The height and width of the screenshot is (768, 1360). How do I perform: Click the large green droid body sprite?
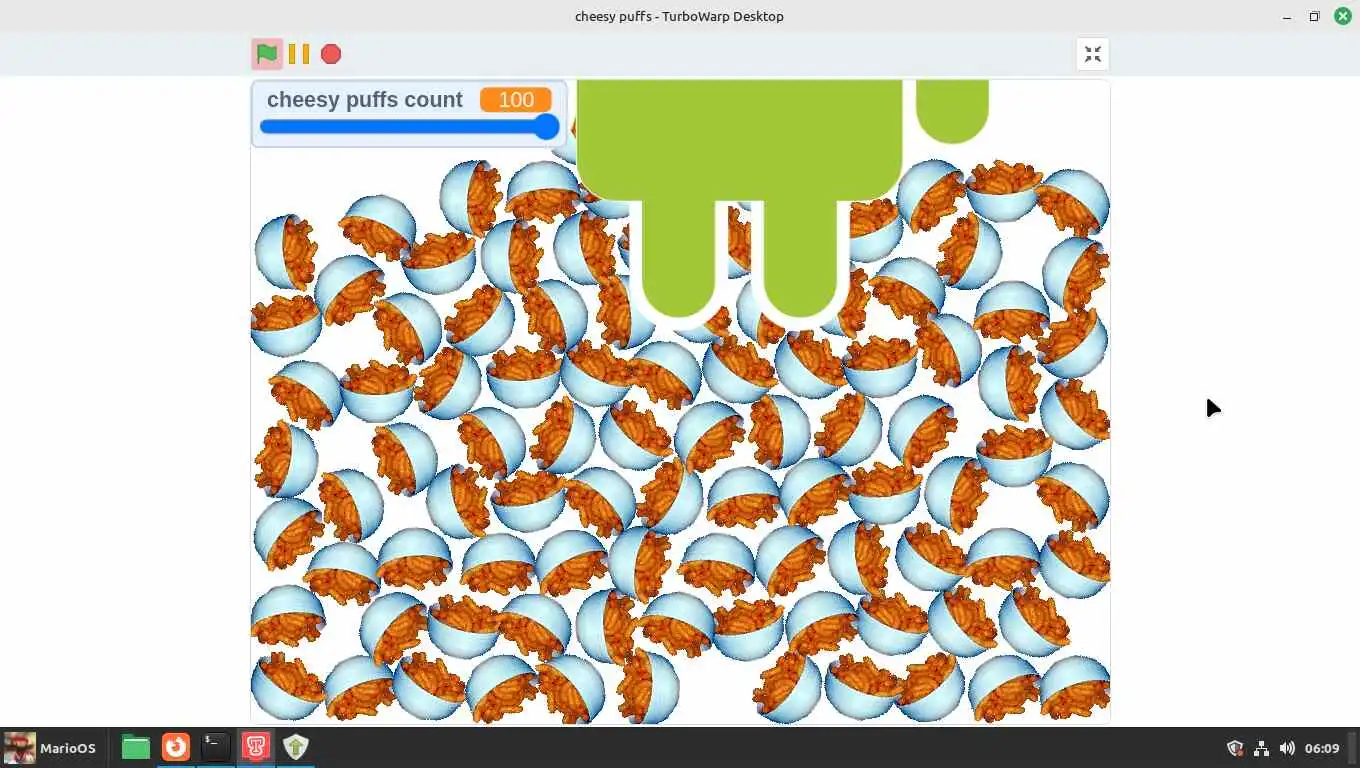pyautogui.click(x=740, y=140)
